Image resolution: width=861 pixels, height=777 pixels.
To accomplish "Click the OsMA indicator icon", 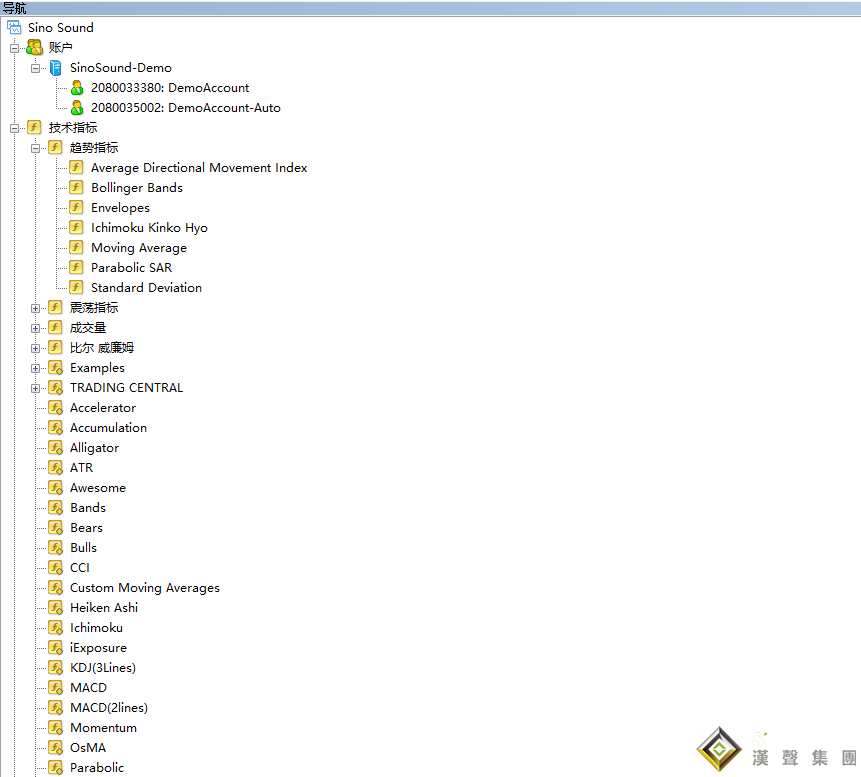I will click(x=55, y=747).
